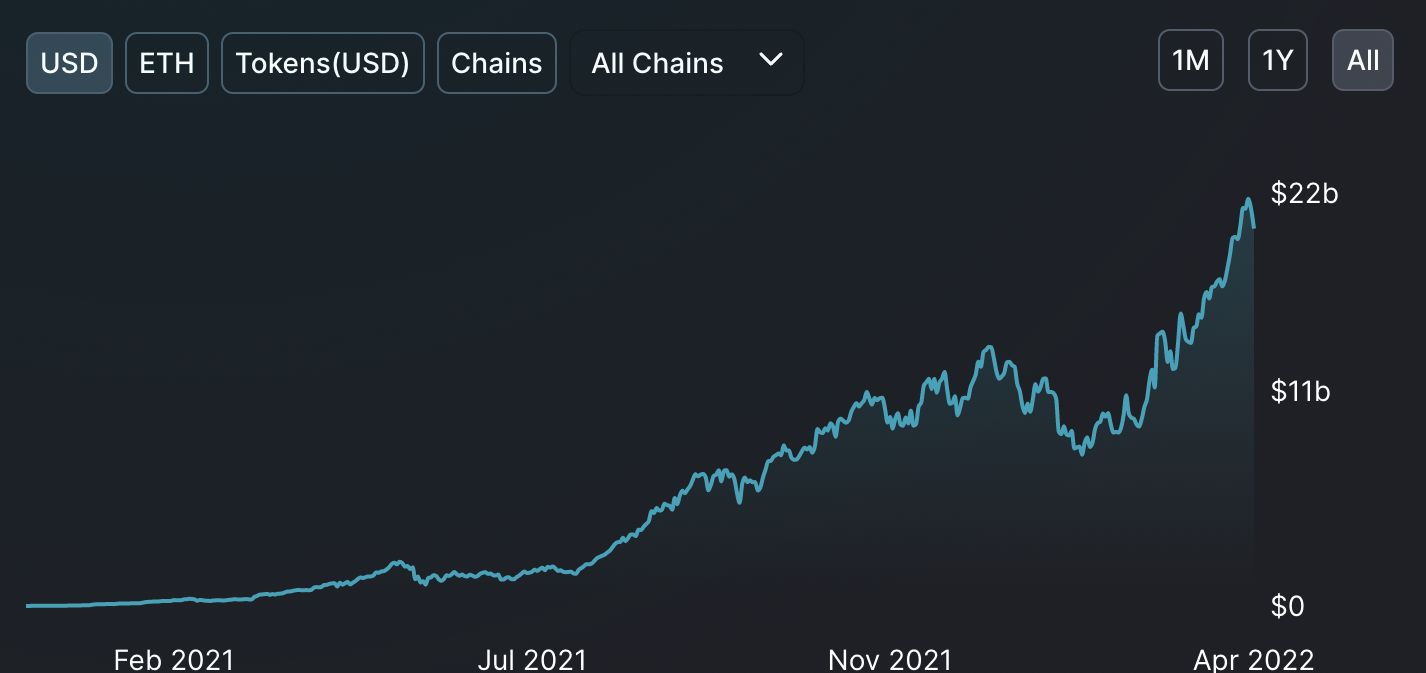The width and height of the screenshot is (1426, 673).
Task: Click the Jul 2021 x-axis label
Action: point(531,659)
